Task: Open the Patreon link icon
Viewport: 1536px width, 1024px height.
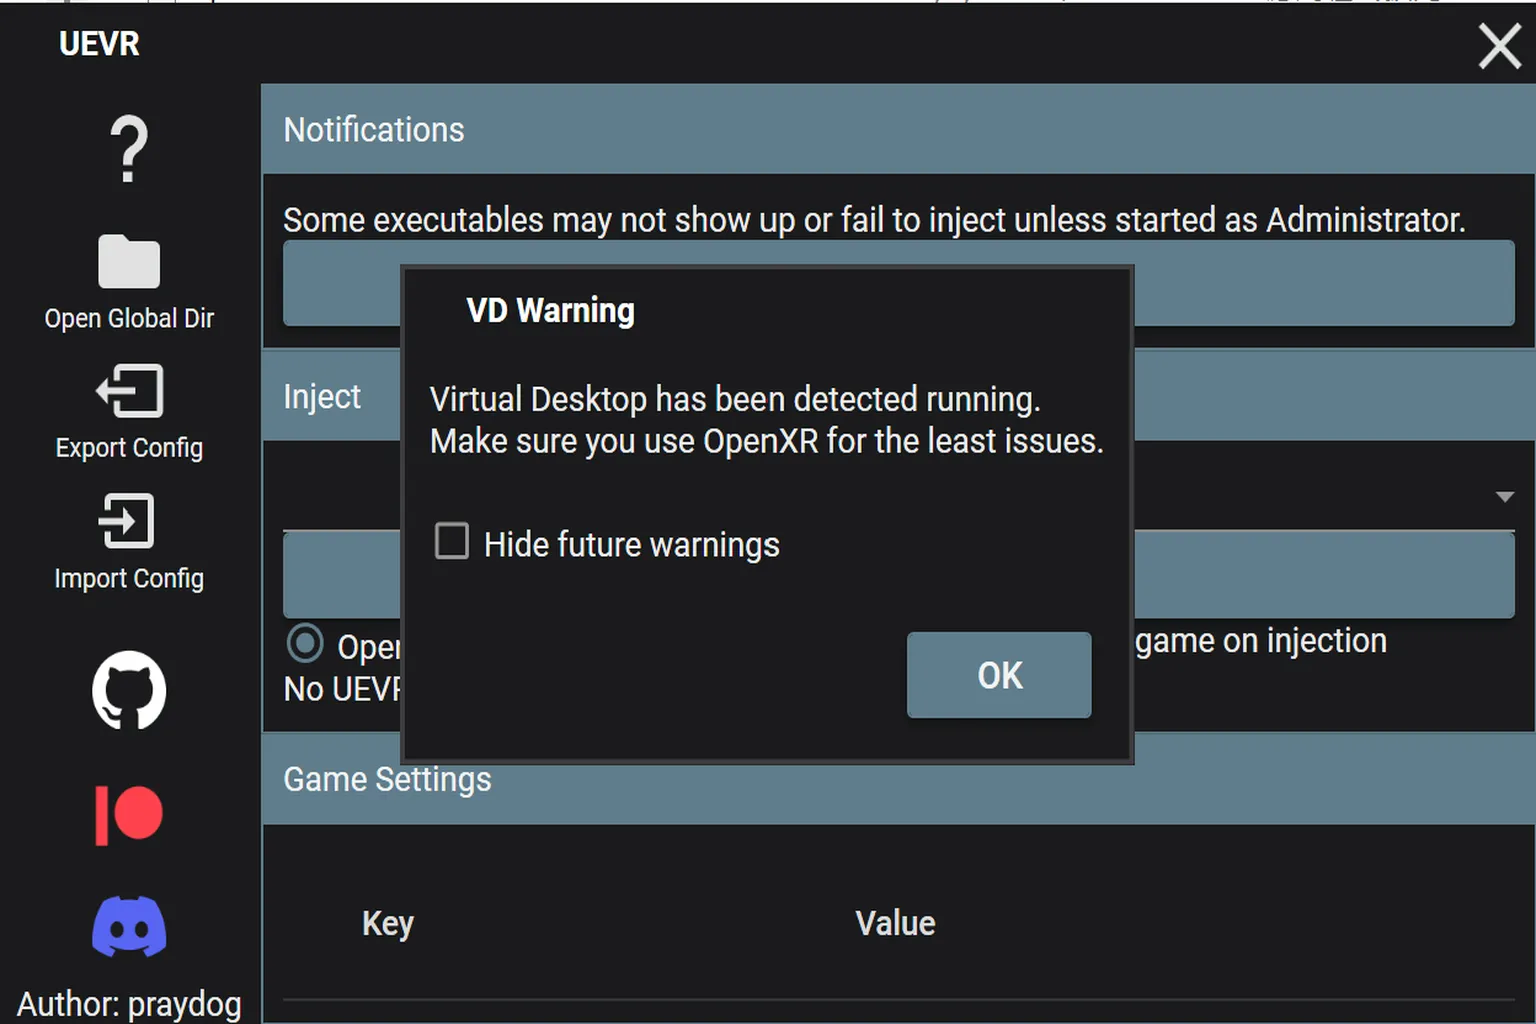Action: click(129, 814)
